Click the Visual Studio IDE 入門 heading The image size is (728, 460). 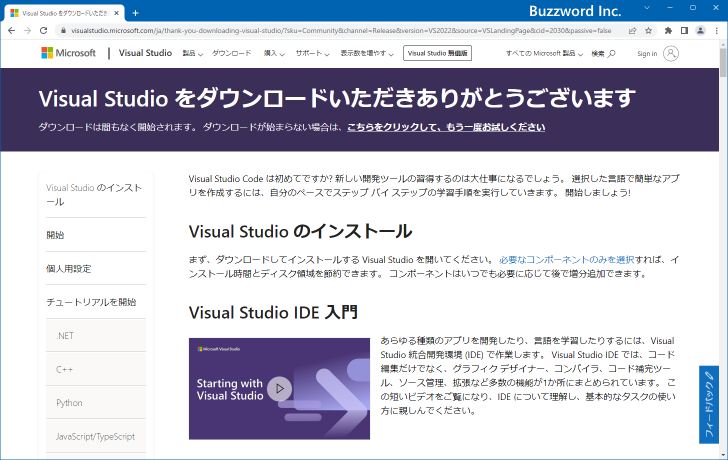click(273, 312)
